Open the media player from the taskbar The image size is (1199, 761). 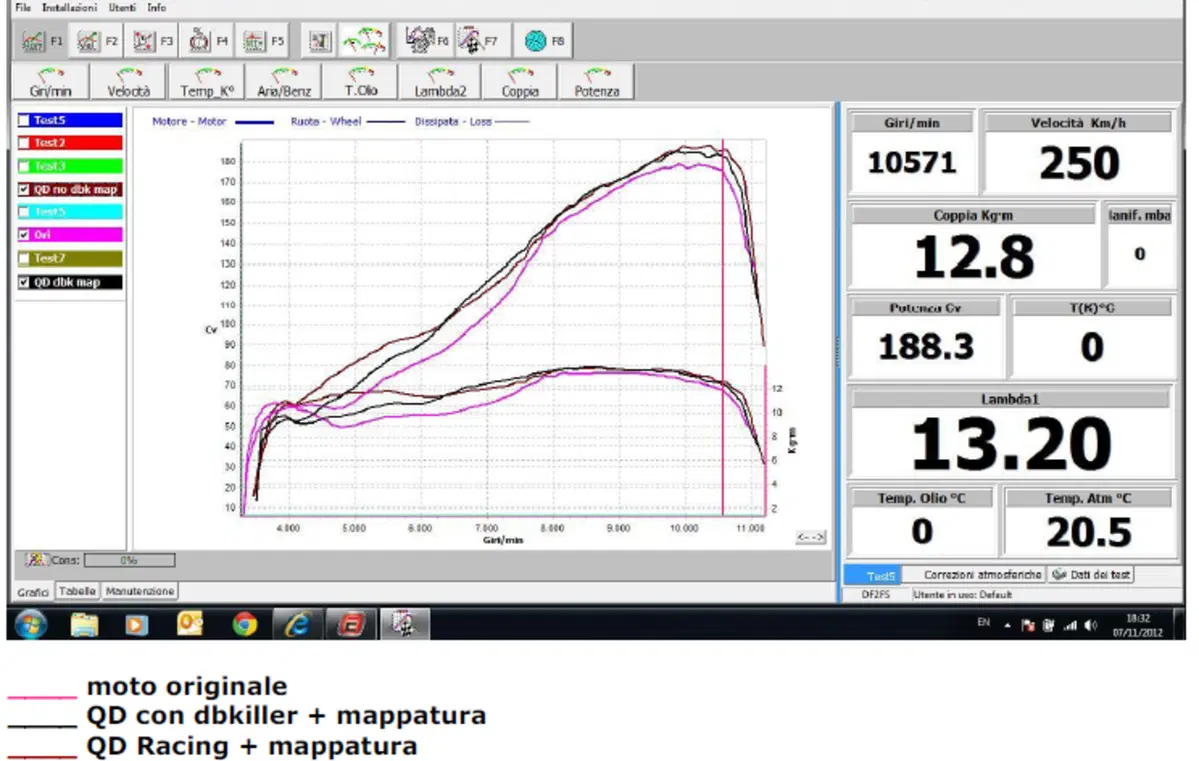(136, 625)
